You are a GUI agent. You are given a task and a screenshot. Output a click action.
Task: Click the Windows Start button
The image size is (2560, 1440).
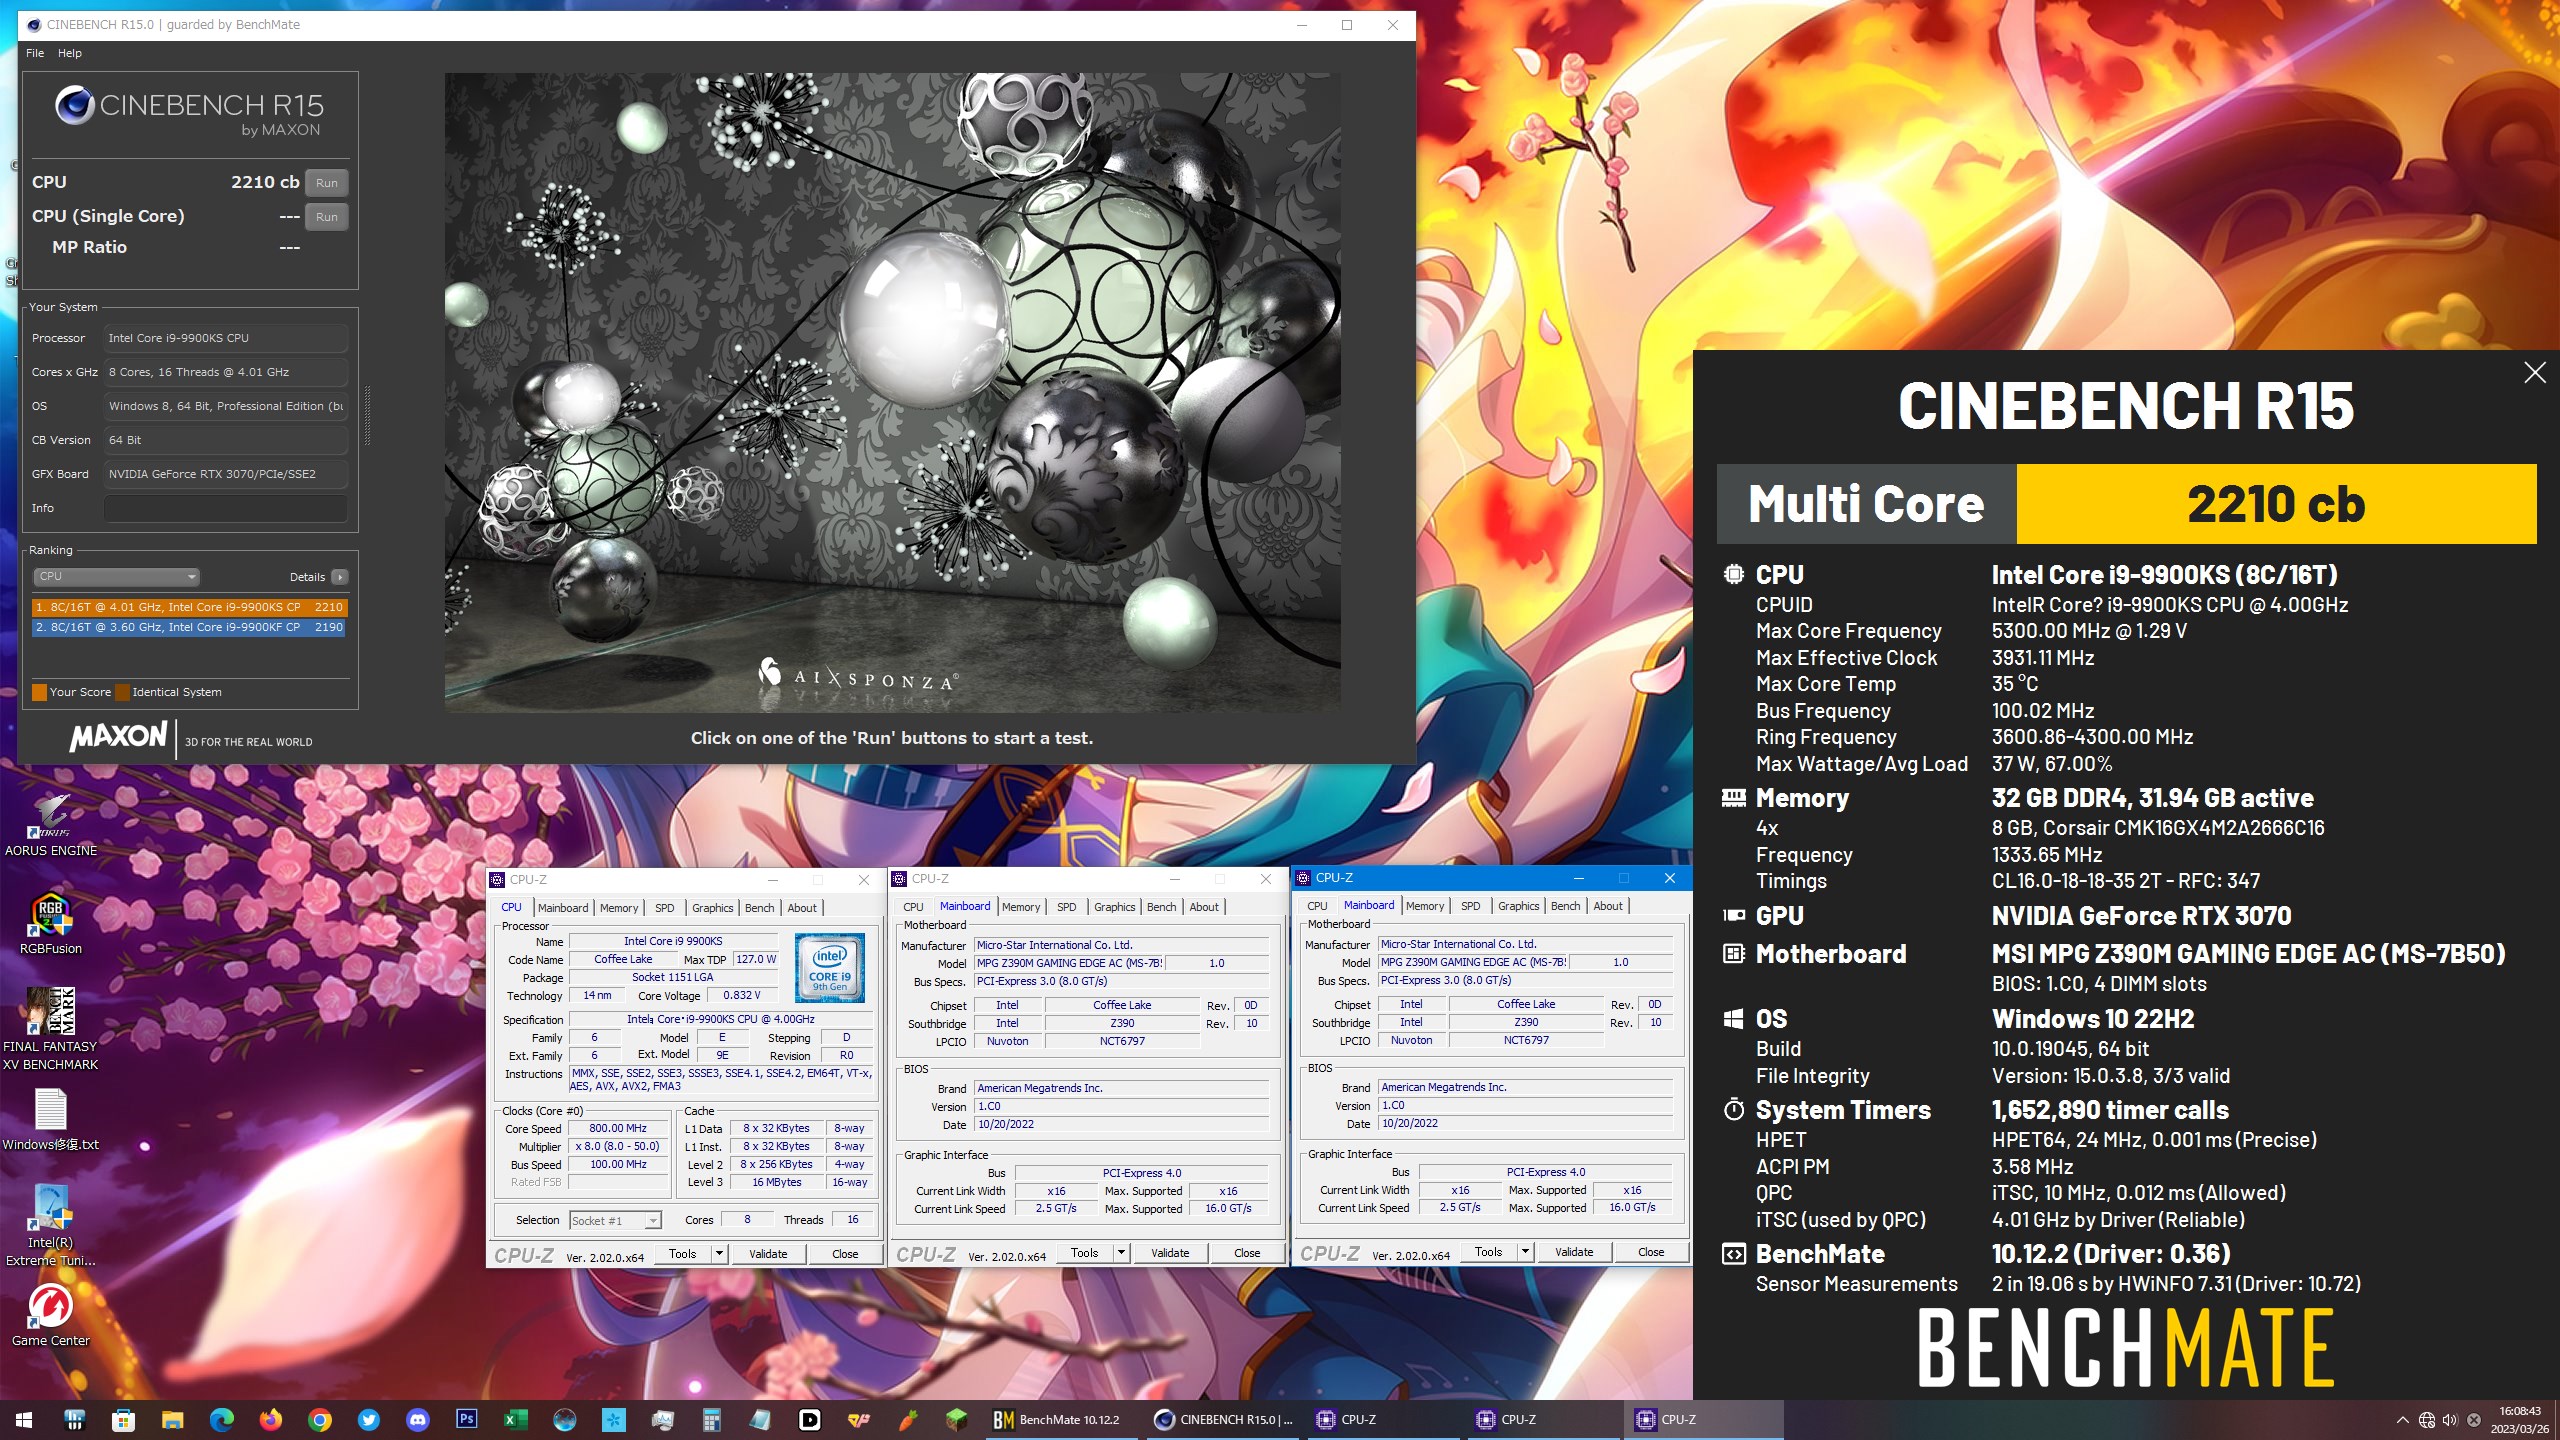[x=24, y=1419]
